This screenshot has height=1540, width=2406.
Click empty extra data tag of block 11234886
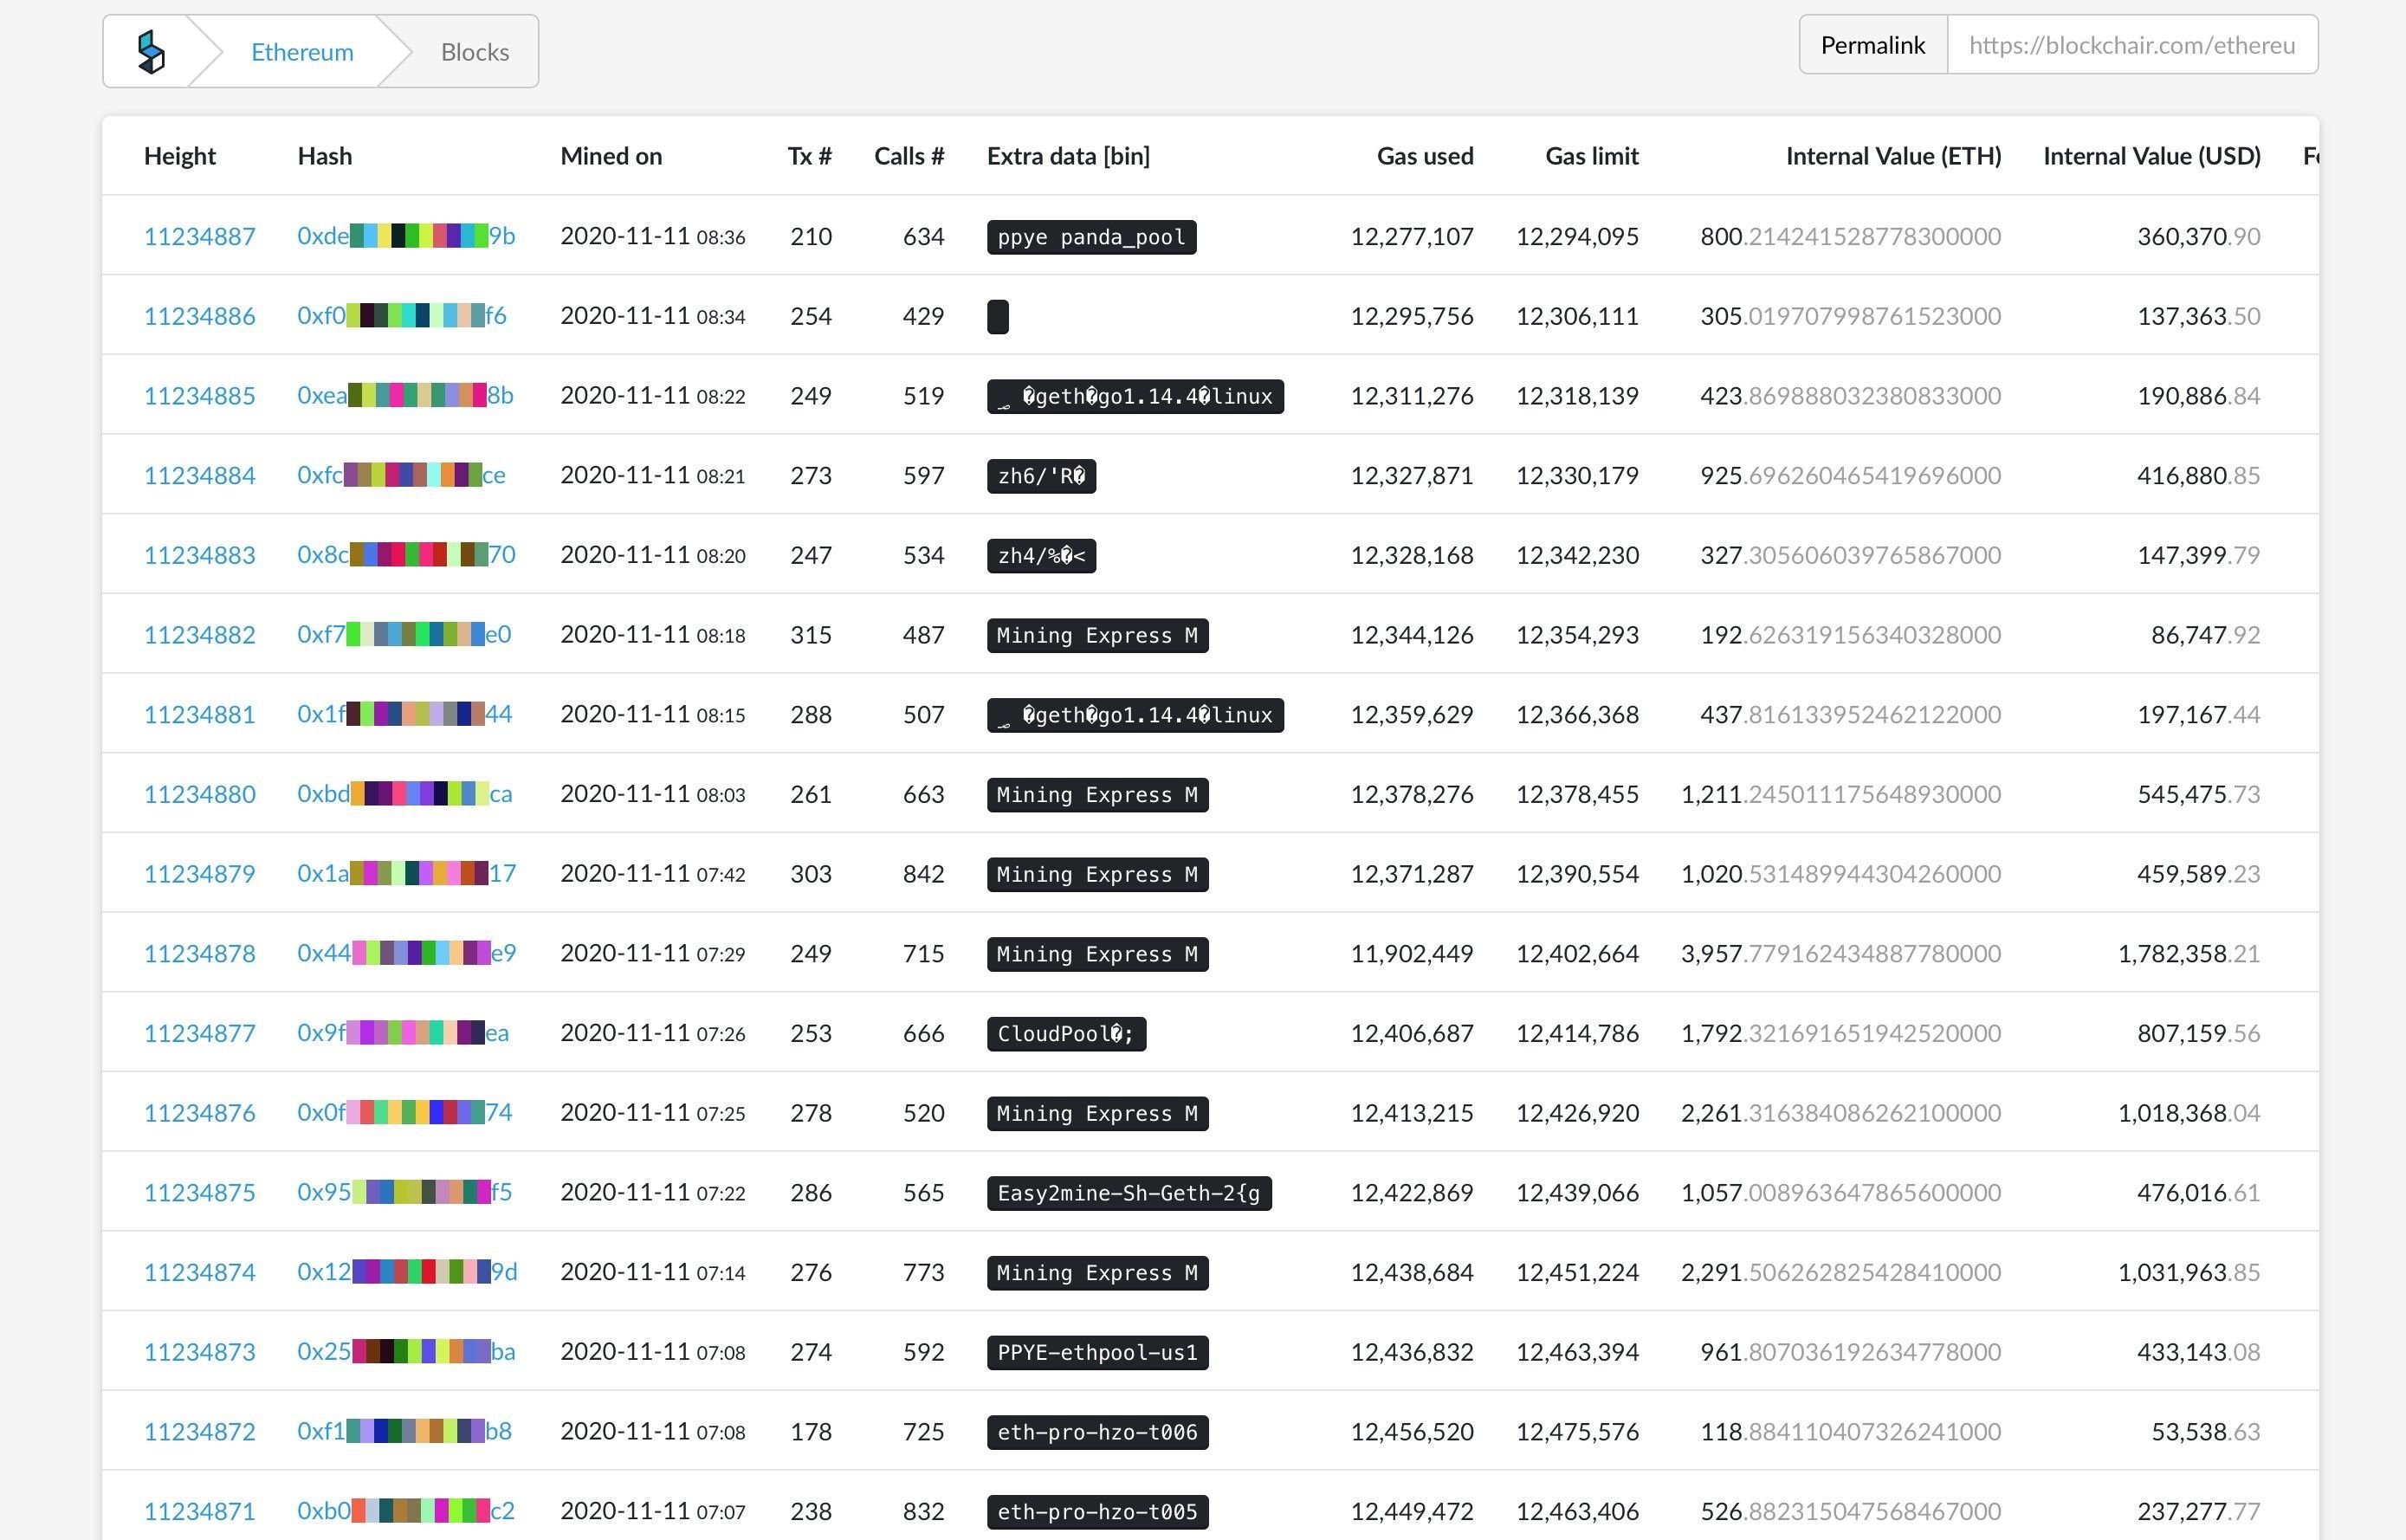coord(998,317)
